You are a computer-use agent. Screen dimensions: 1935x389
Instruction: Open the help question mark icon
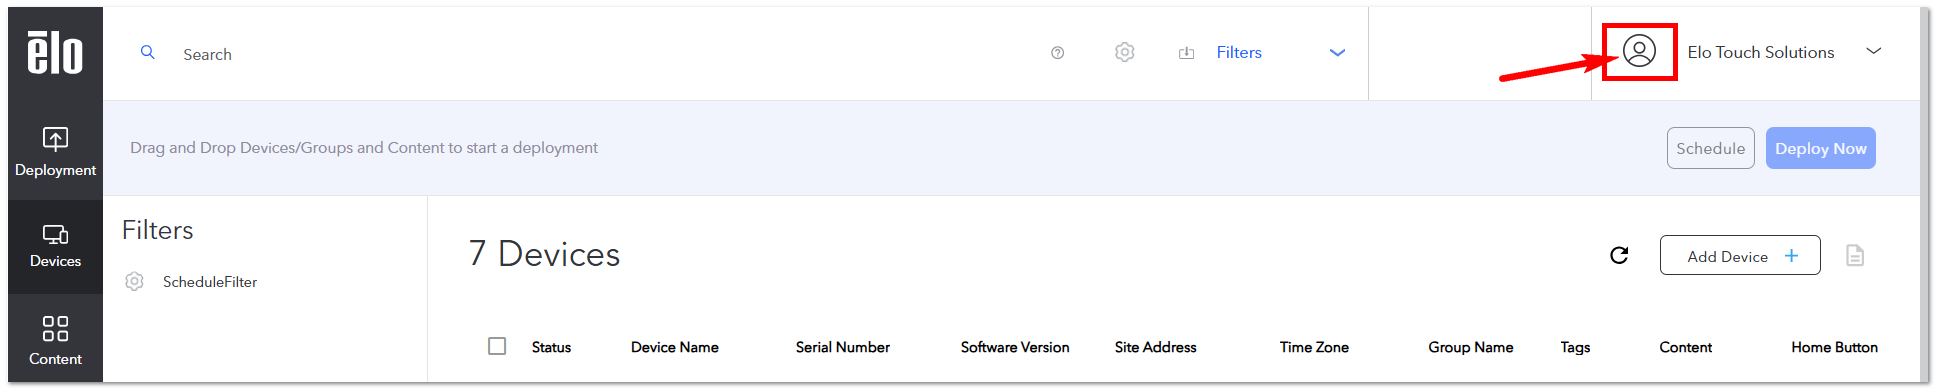pos(1057,53)
